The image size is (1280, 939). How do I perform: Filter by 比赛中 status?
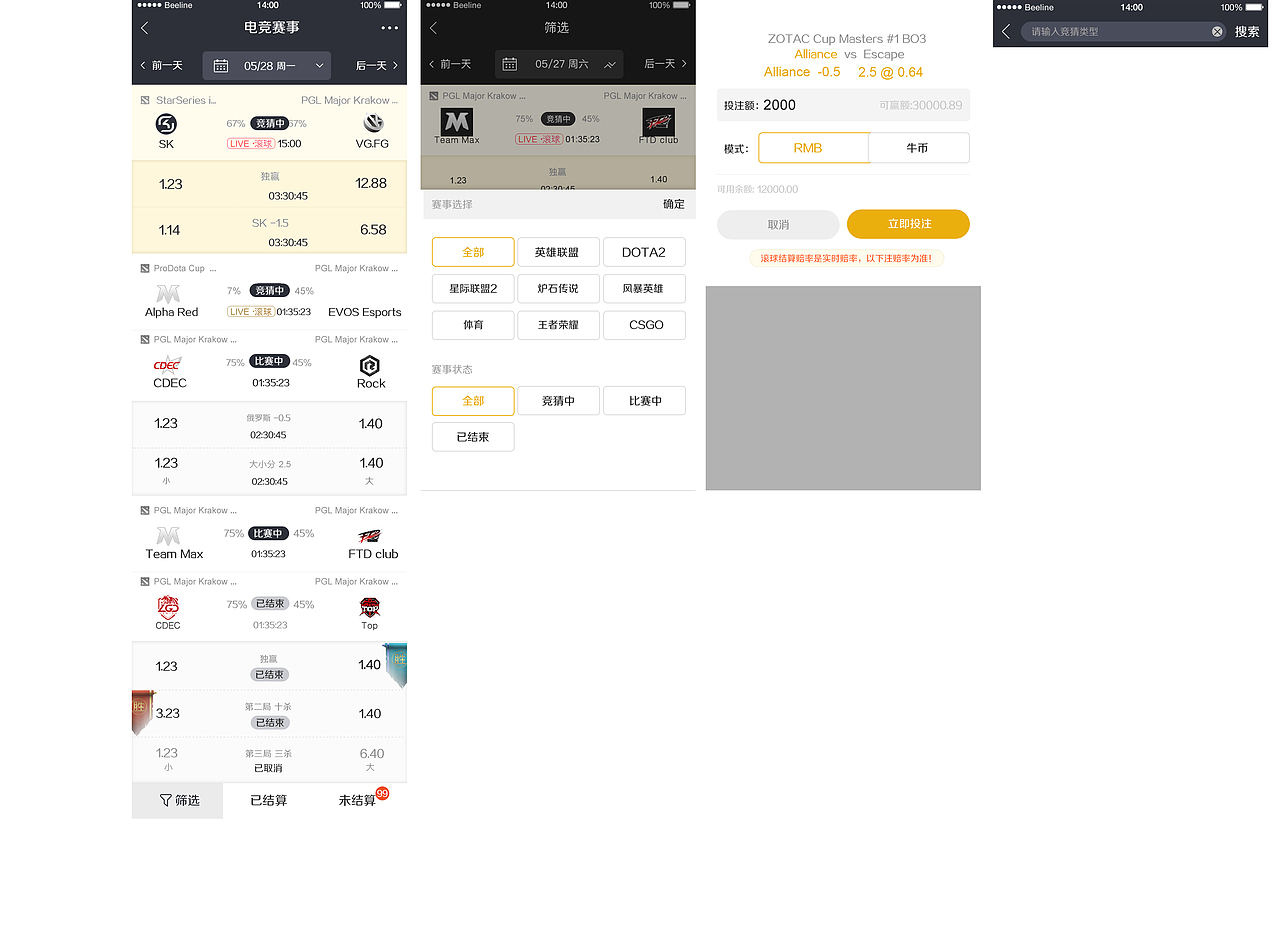(644, 401)
